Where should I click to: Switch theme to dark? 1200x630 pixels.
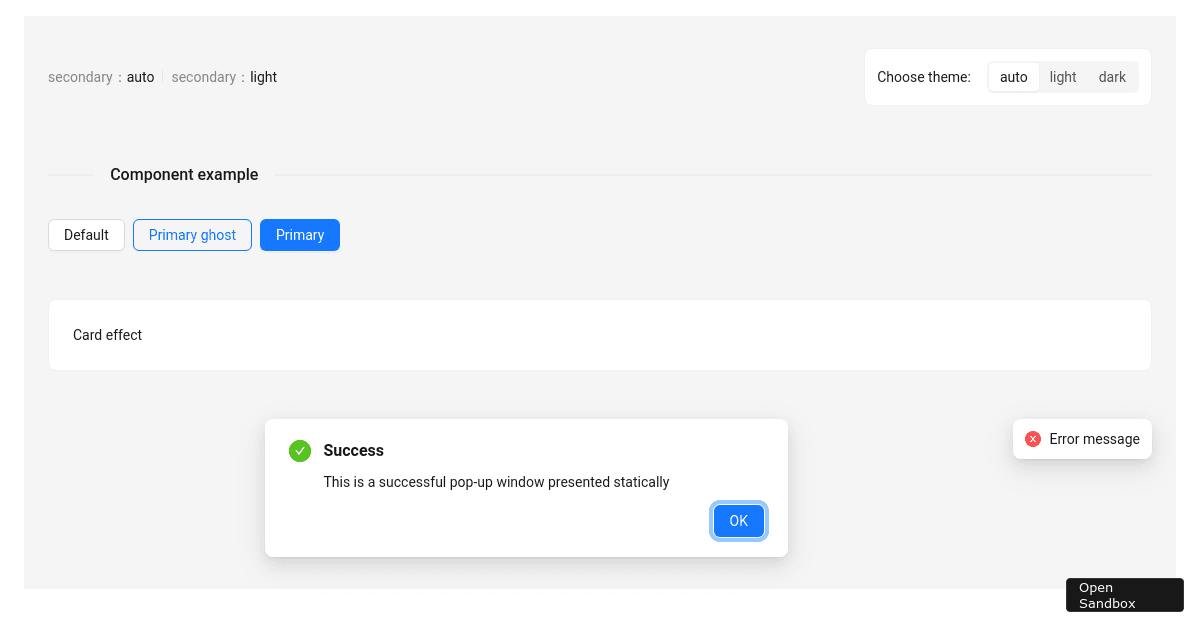pyautogui.click(x=1112, y=77)
